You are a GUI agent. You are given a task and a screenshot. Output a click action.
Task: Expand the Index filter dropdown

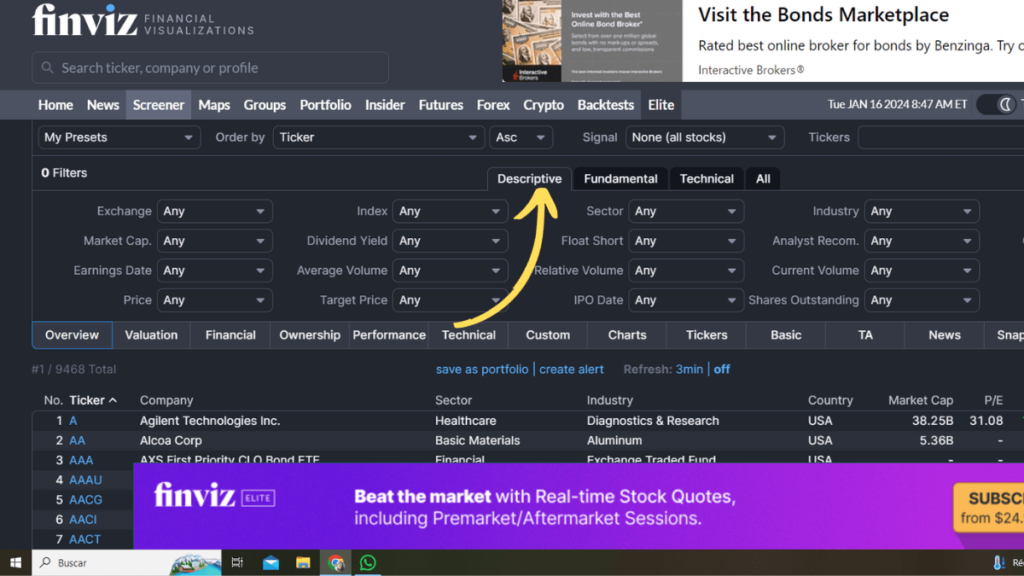[450, 212]
